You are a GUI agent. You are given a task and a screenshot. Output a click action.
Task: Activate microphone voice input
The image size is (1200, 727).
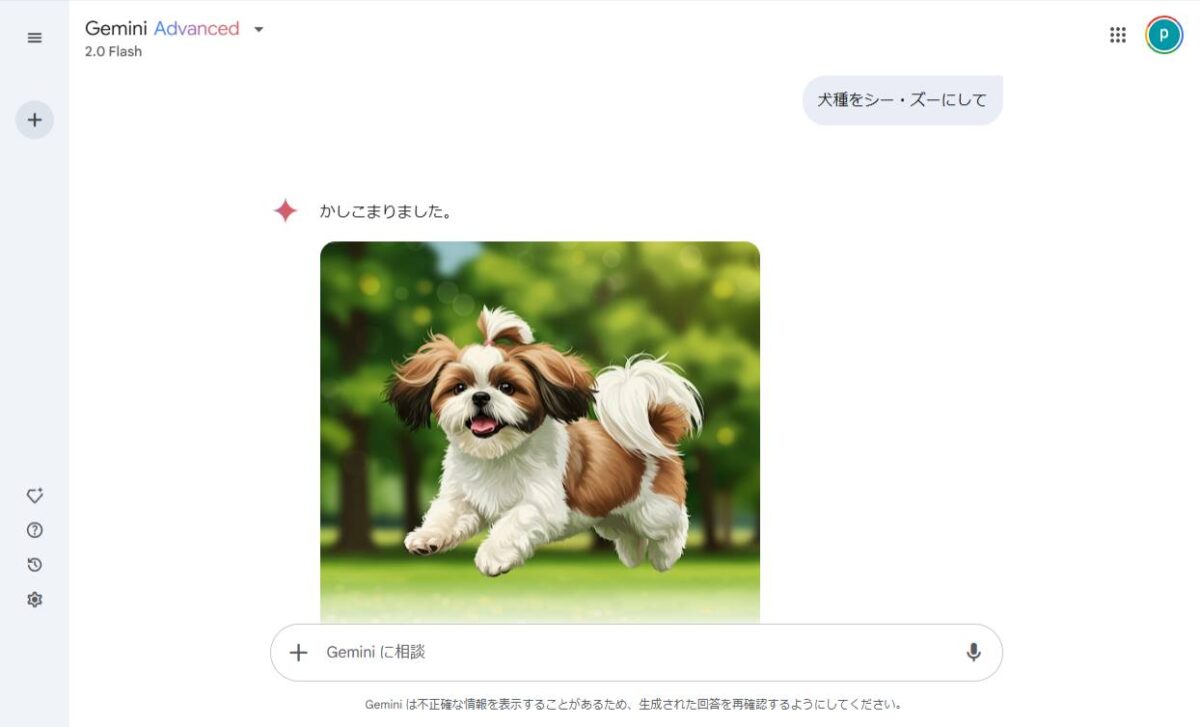pos(973,652)
